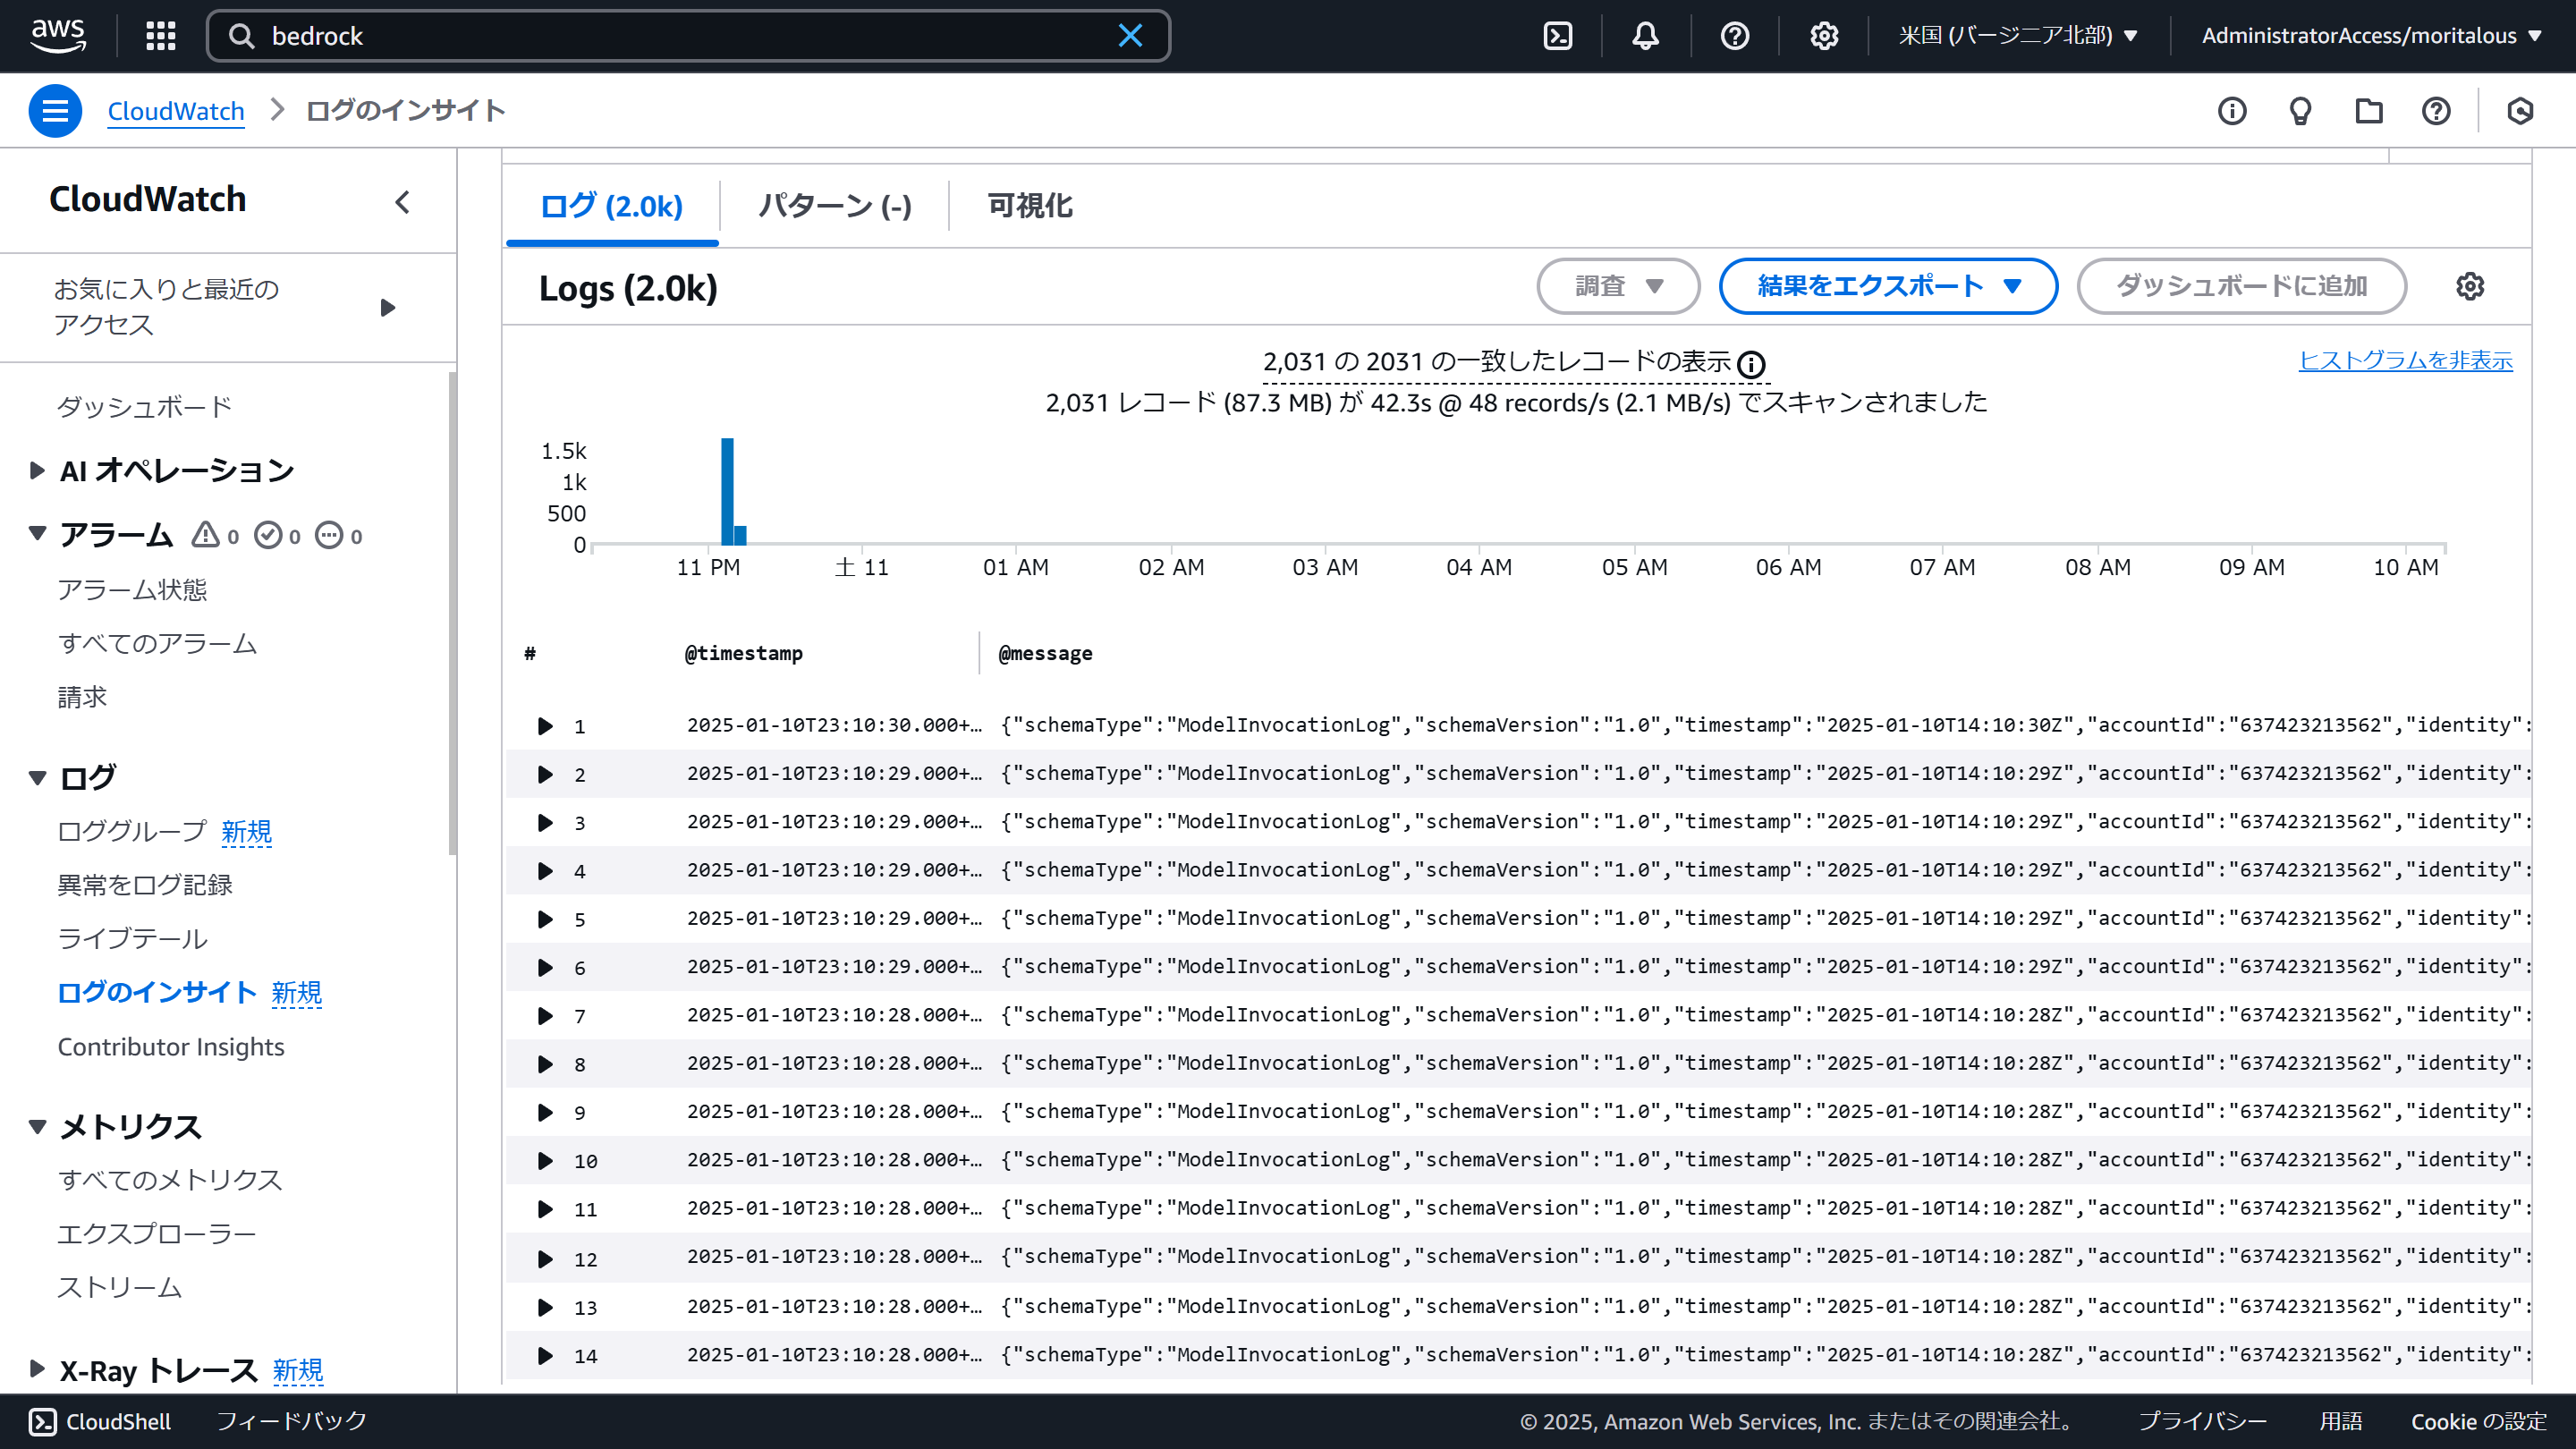Click the lightbulb suggestions icon
Screen dimensions: 2576x1449
[x=2300, y=110]
